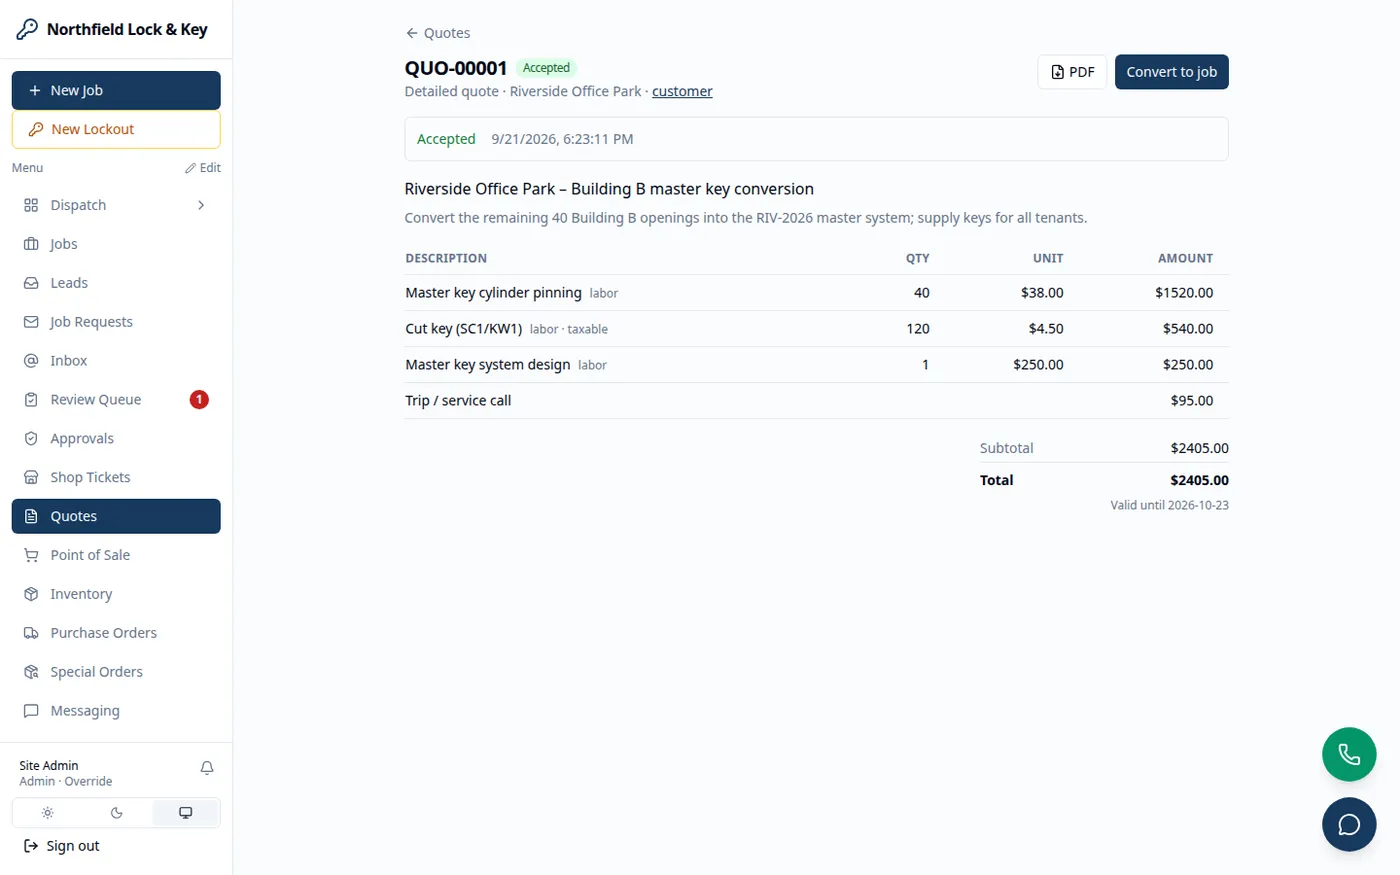Open the Jobs page
The image size is (1400, 875).
pyautogui.click(x=116, y=244)
